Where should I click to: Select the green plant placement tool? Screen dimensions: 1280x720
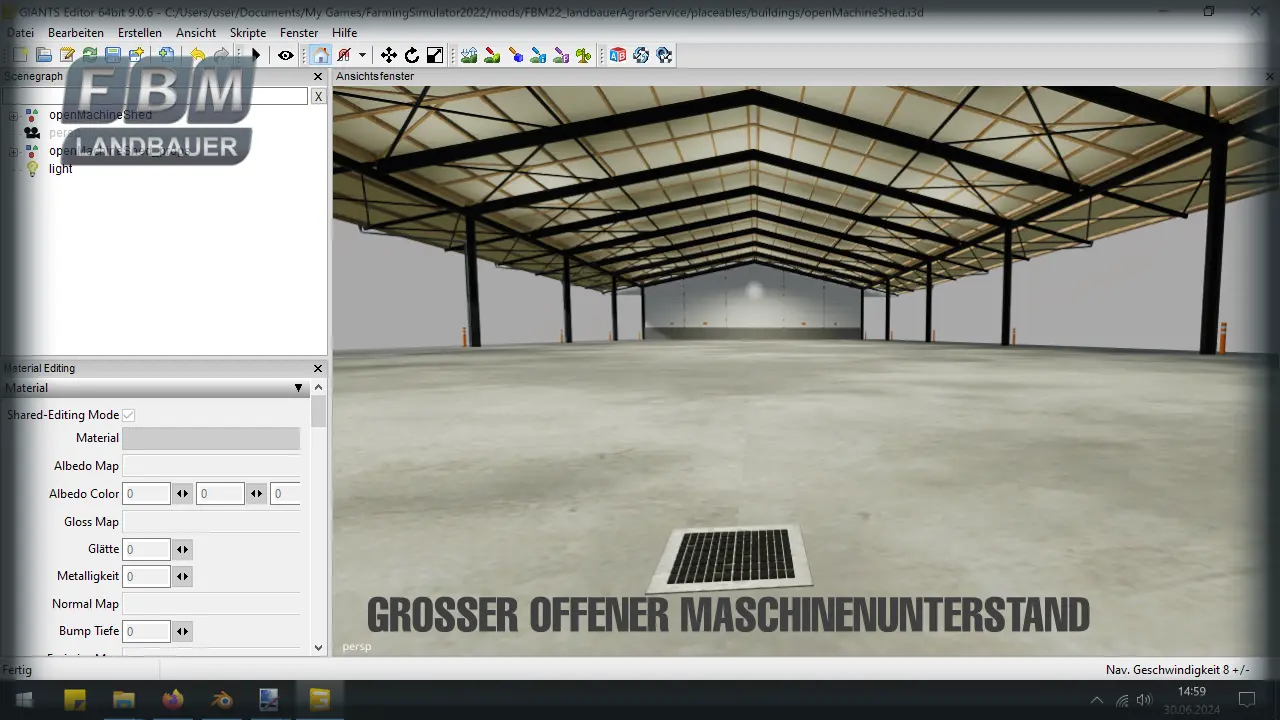(x=584, y=55)
